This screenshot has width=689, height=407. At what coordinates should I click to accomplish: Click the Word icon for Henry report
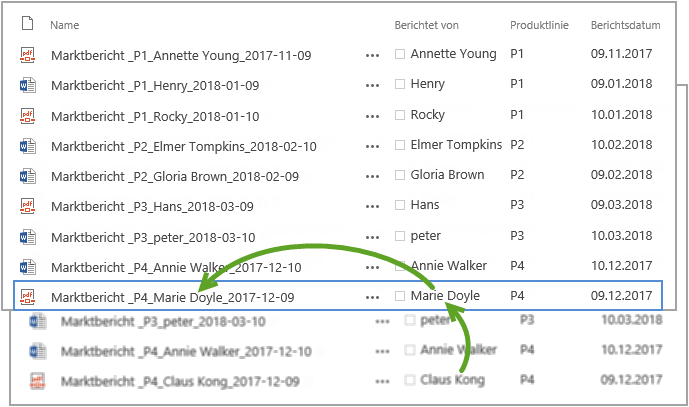pos(28,85)
